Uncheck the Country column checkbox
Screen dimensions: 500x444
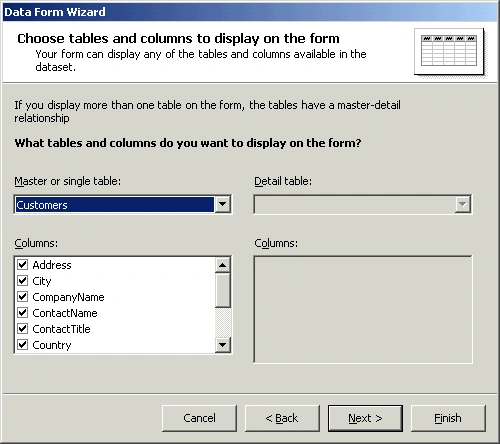click(23, 345)
